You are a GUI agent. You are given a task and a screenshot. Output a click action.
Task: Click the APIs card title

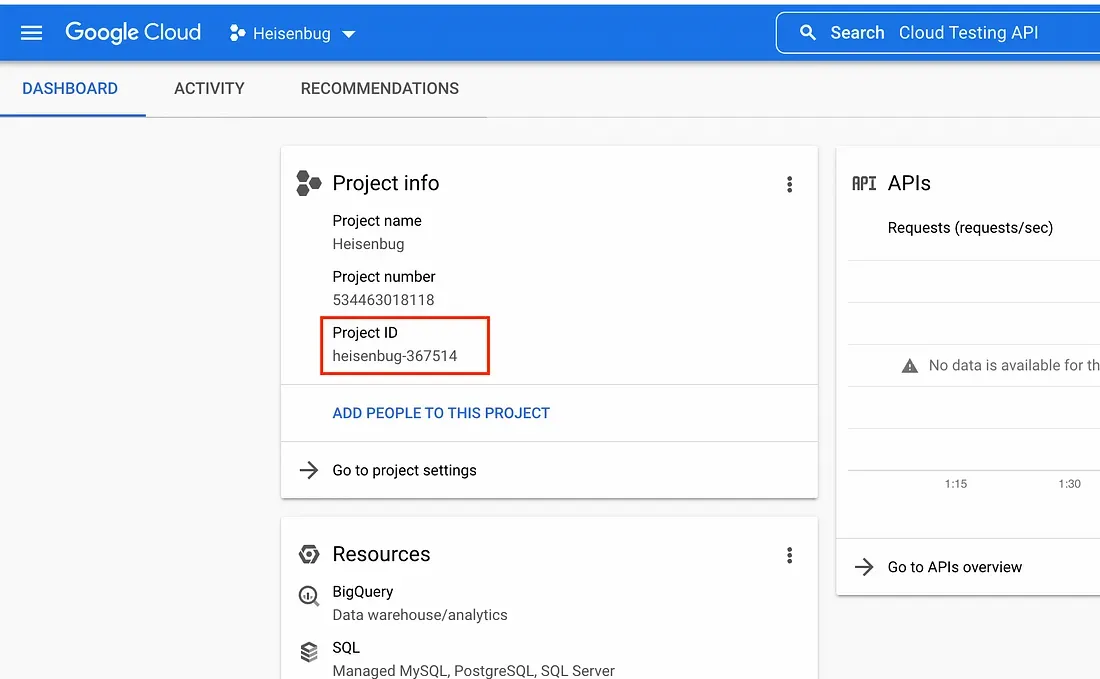(x=909, y=183)
